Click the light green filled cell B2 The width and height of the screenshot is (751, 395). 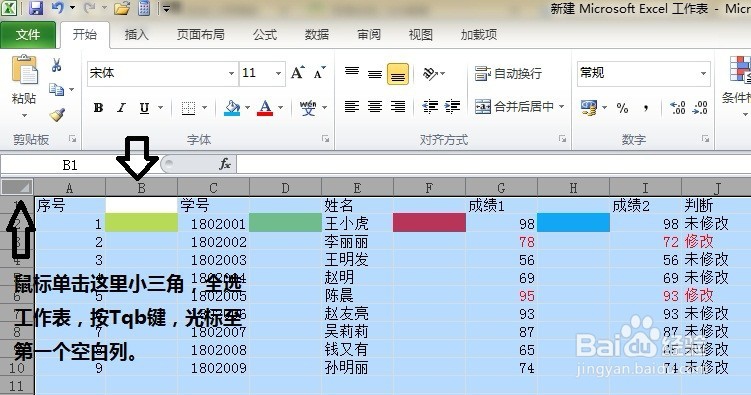141,223
